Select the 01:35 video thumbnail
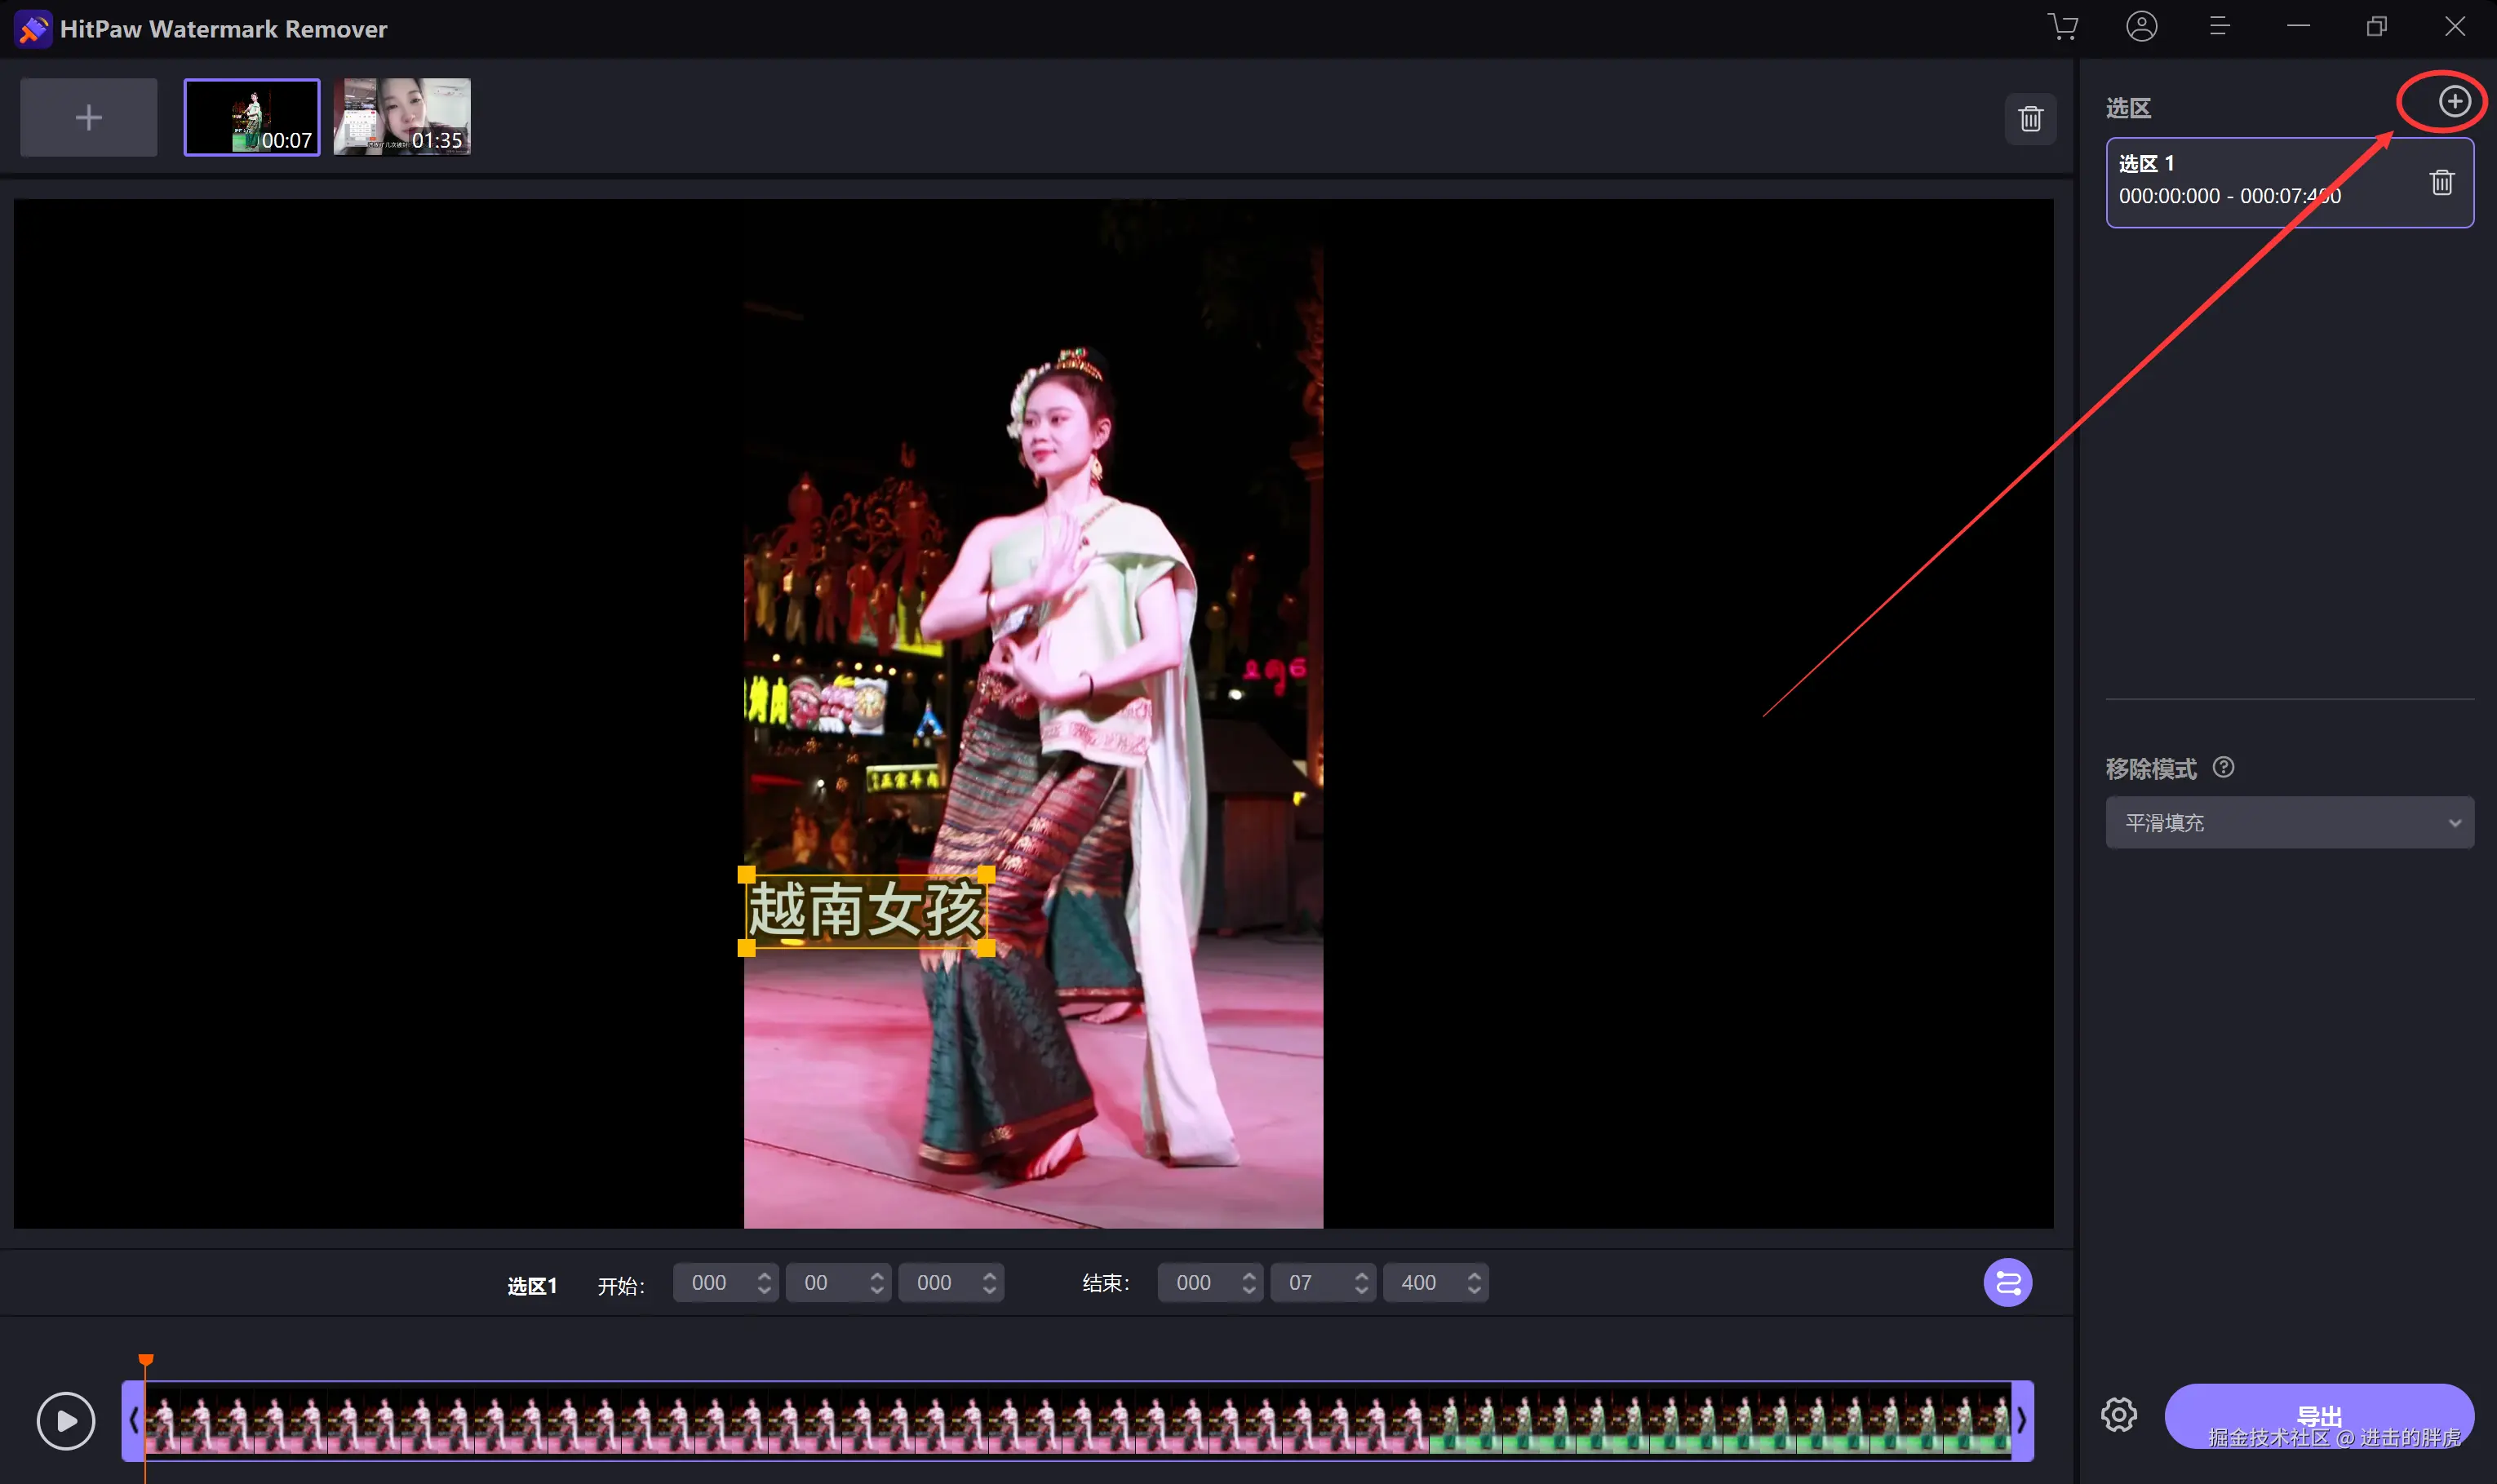 point(402,117)
